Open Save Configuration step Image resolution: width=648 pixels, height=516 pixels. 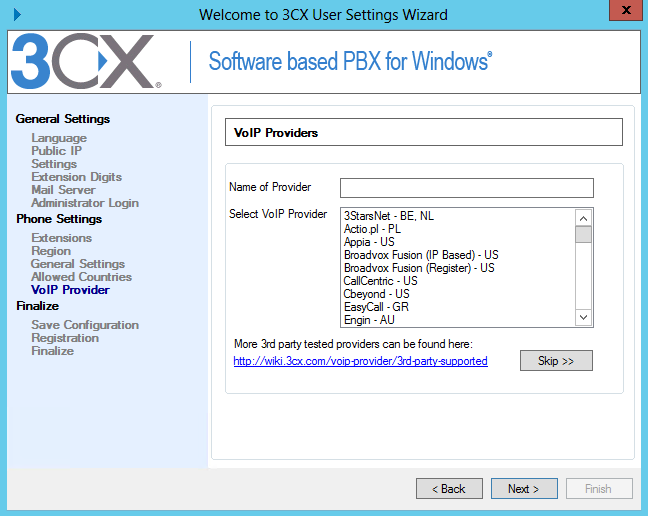(x=85, y=325)
